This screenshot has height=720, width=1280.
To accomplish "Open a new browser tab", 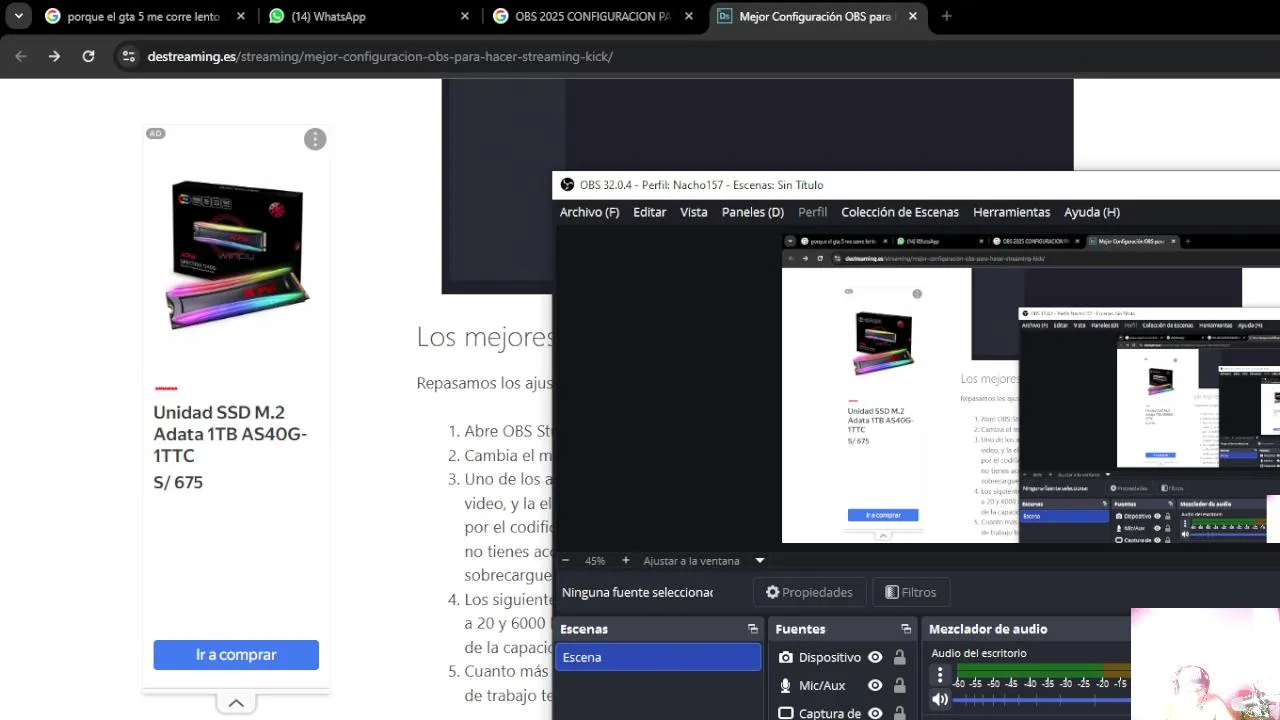I will coord(946,16).
